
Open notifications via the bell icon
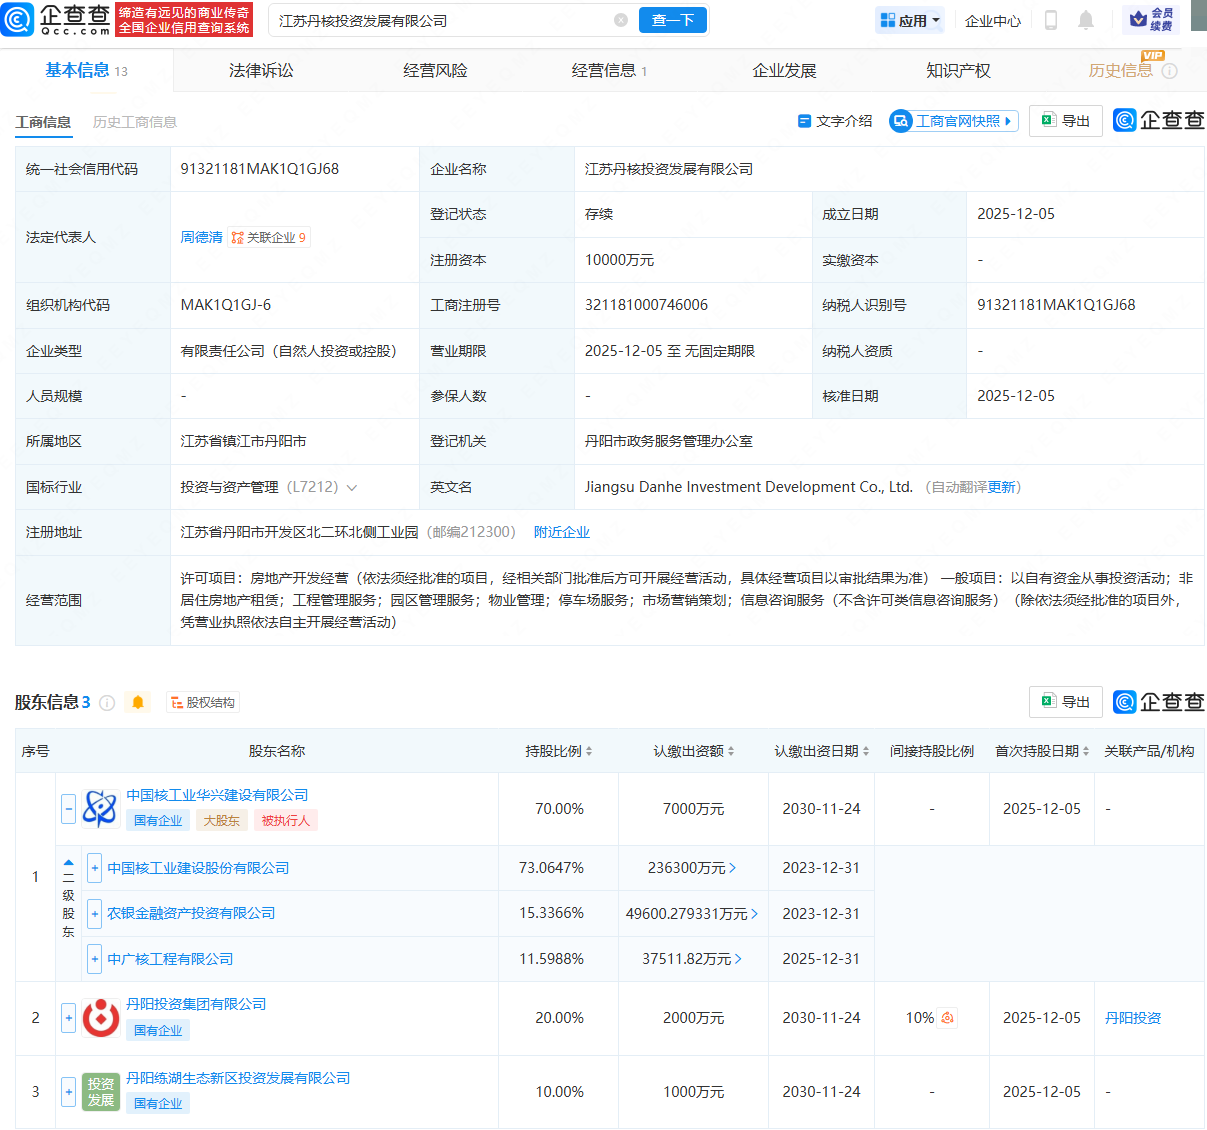coord(1086,20)
